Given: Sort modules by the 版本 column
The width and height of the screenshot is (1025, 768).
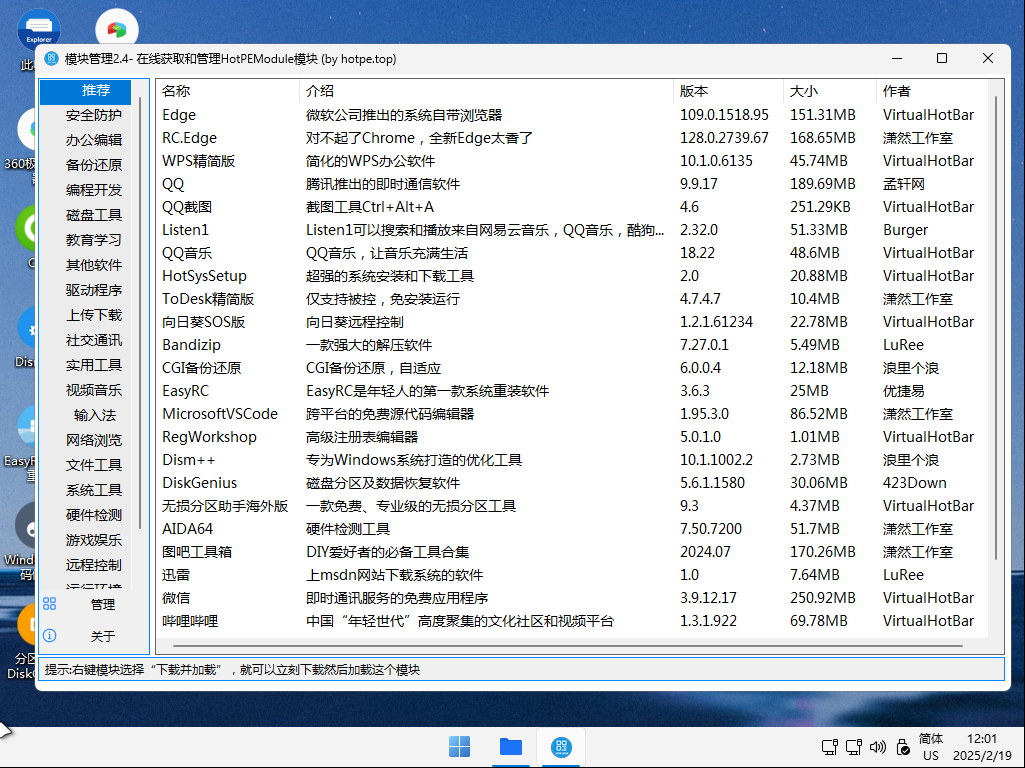Looking at the screenshot, I should (x=728, y=92).
